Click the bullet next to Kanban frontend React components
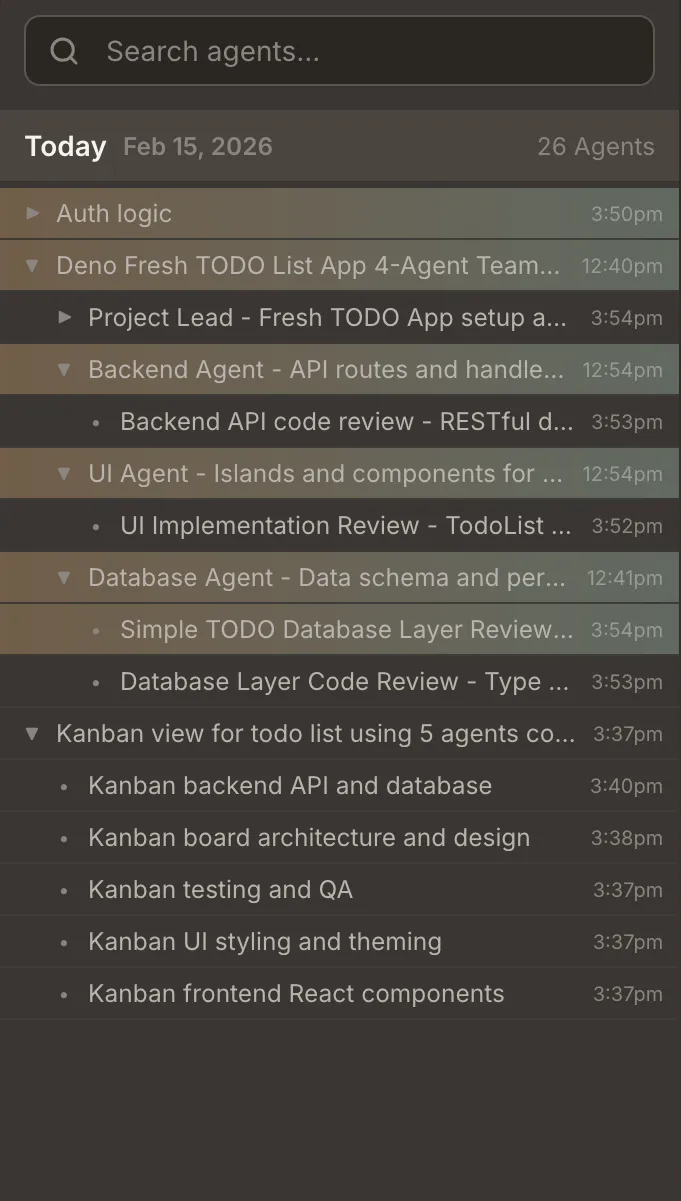681x1201 pixels. [63, 993]
